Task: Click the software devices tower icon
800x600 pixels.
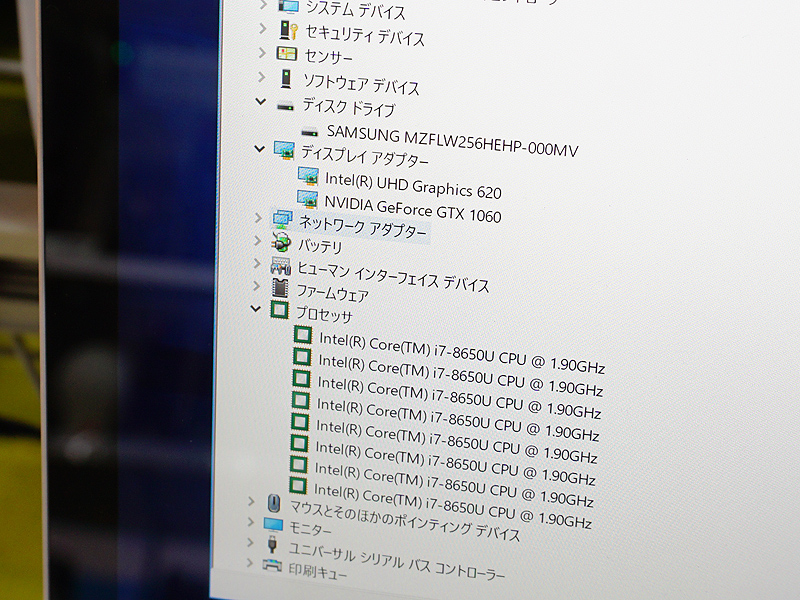Action: point(286,79)
